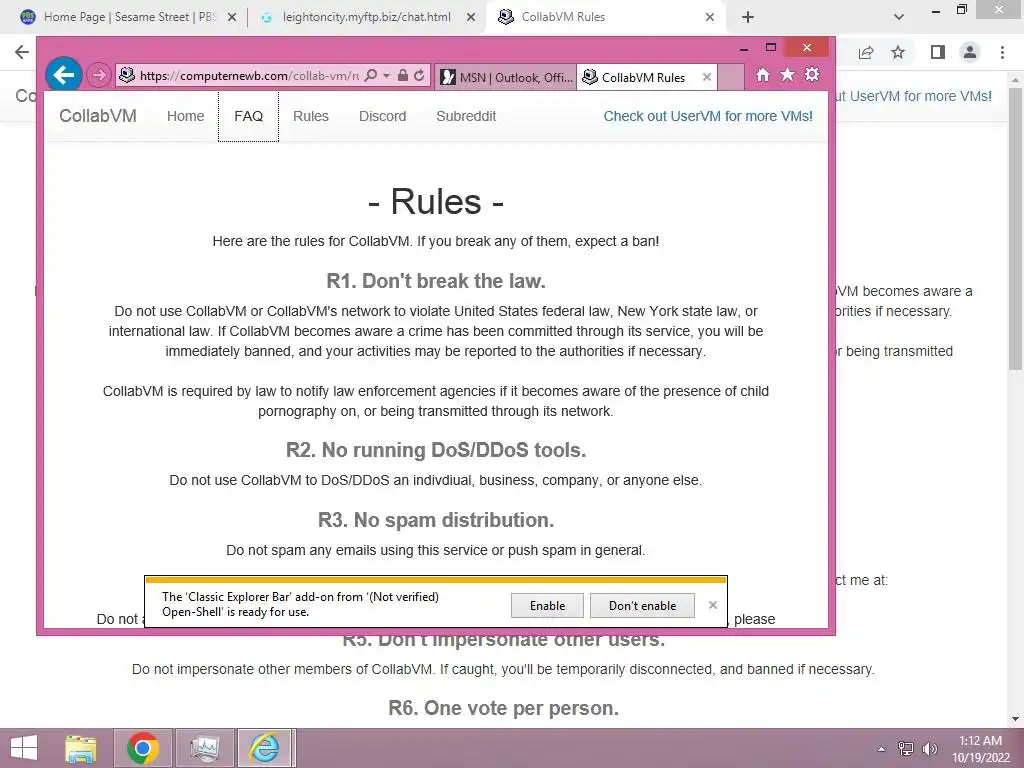Click the '- Rules -' page title
This screenshot has height=768, width=1024.
click(436, 201)
